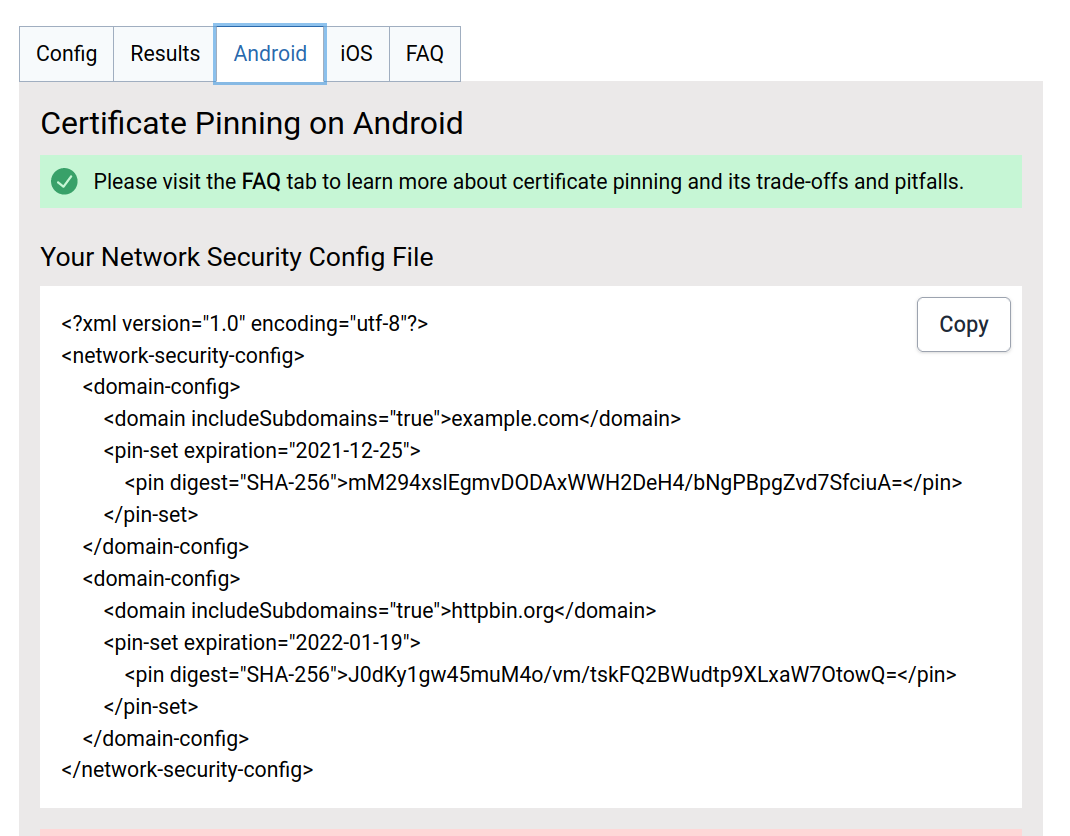1070x836 pixels.
Task: Copy the network security config file
Action: pos(963,325)
